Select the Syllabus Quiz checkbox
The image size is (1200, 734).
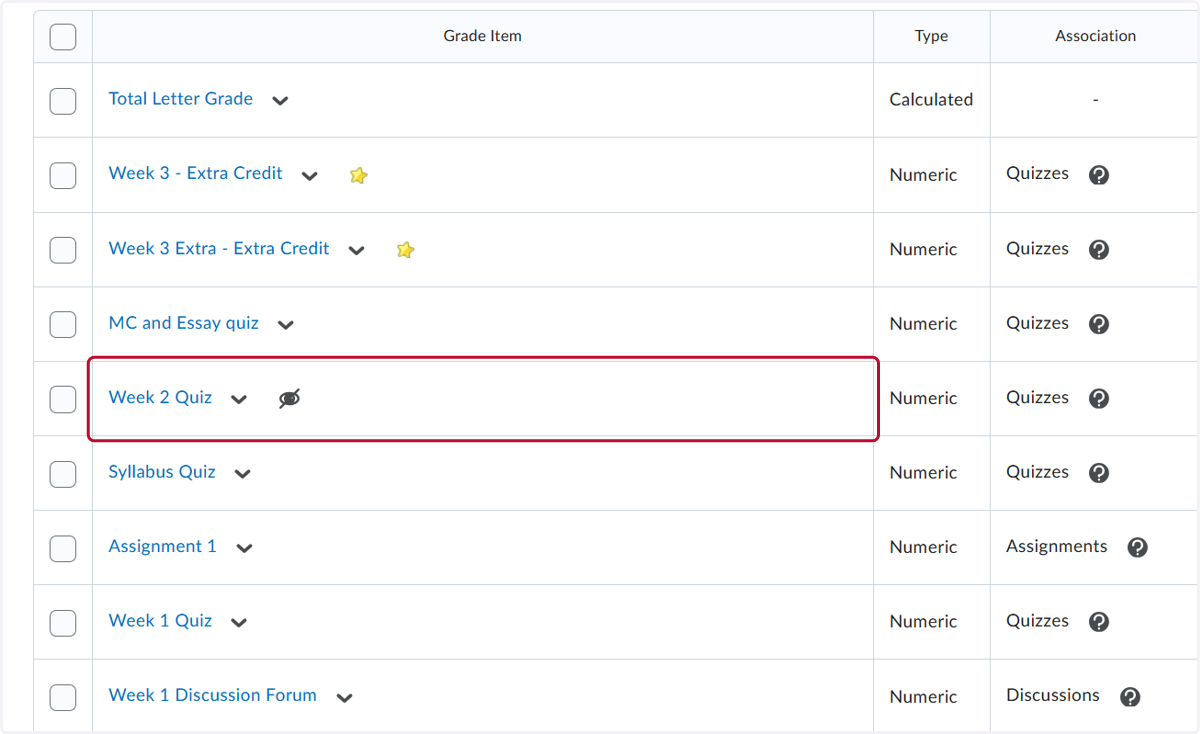pos(62,473)
